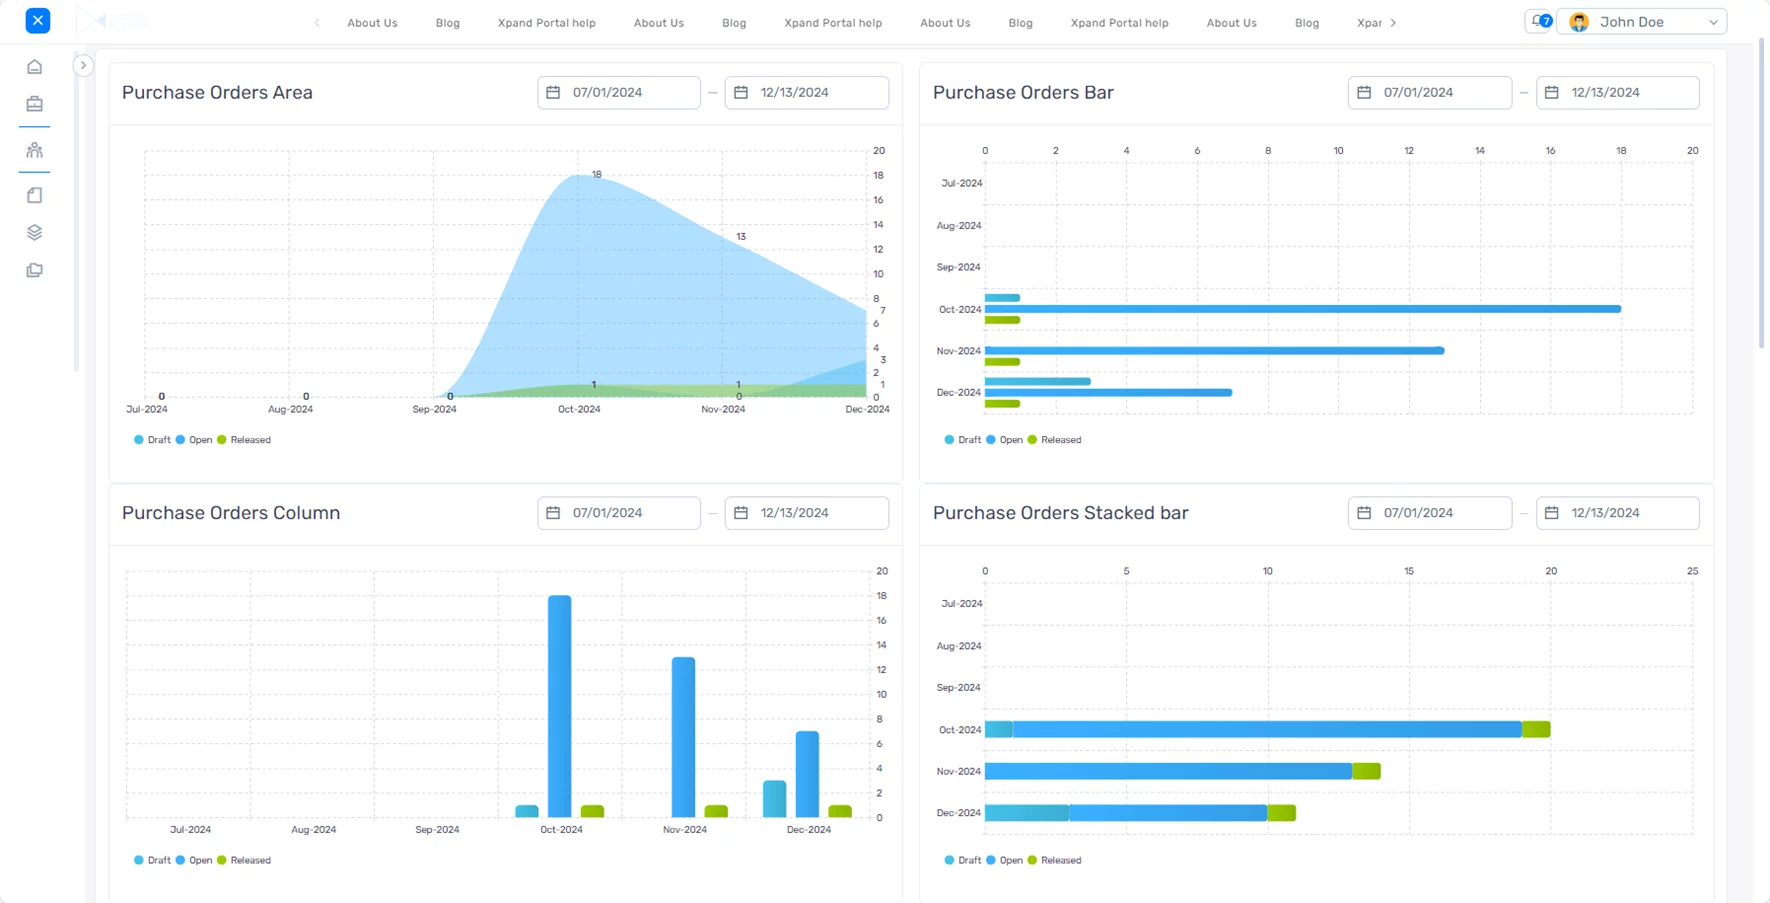Viewport: 1770px width, 903px height.
Task: Open the leftmost Xpand Portal help item
Action: coord(546,23)
